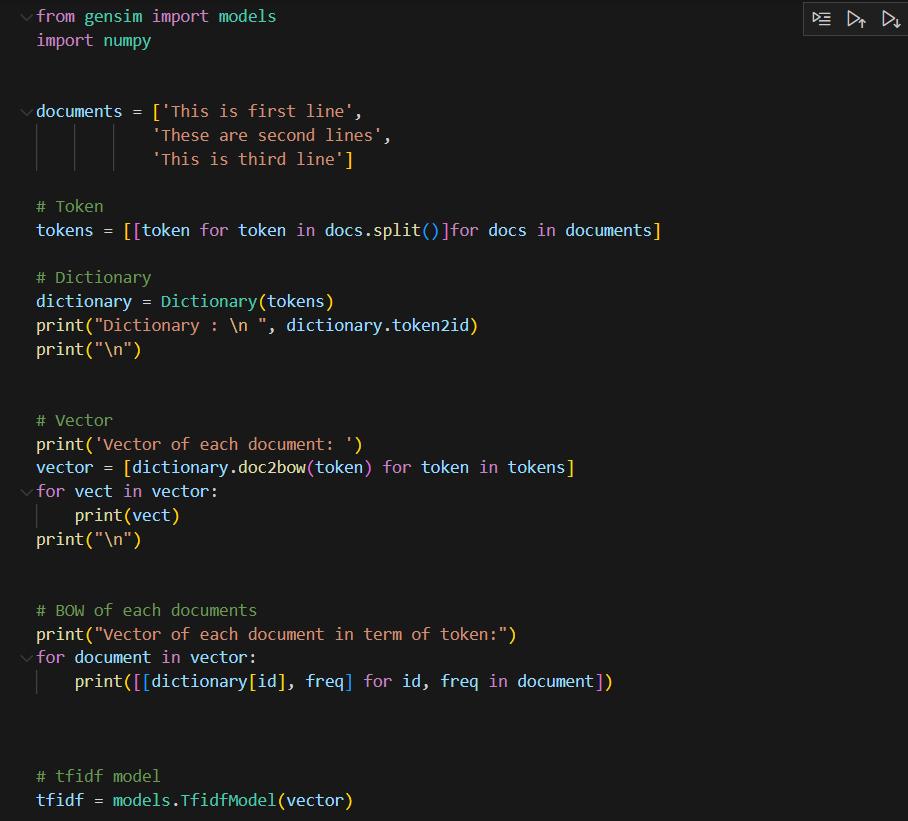The height and width of the screenshot is (821, 908).
Task: Click the string 'This is first line'
Action: (x=257, y=111)
